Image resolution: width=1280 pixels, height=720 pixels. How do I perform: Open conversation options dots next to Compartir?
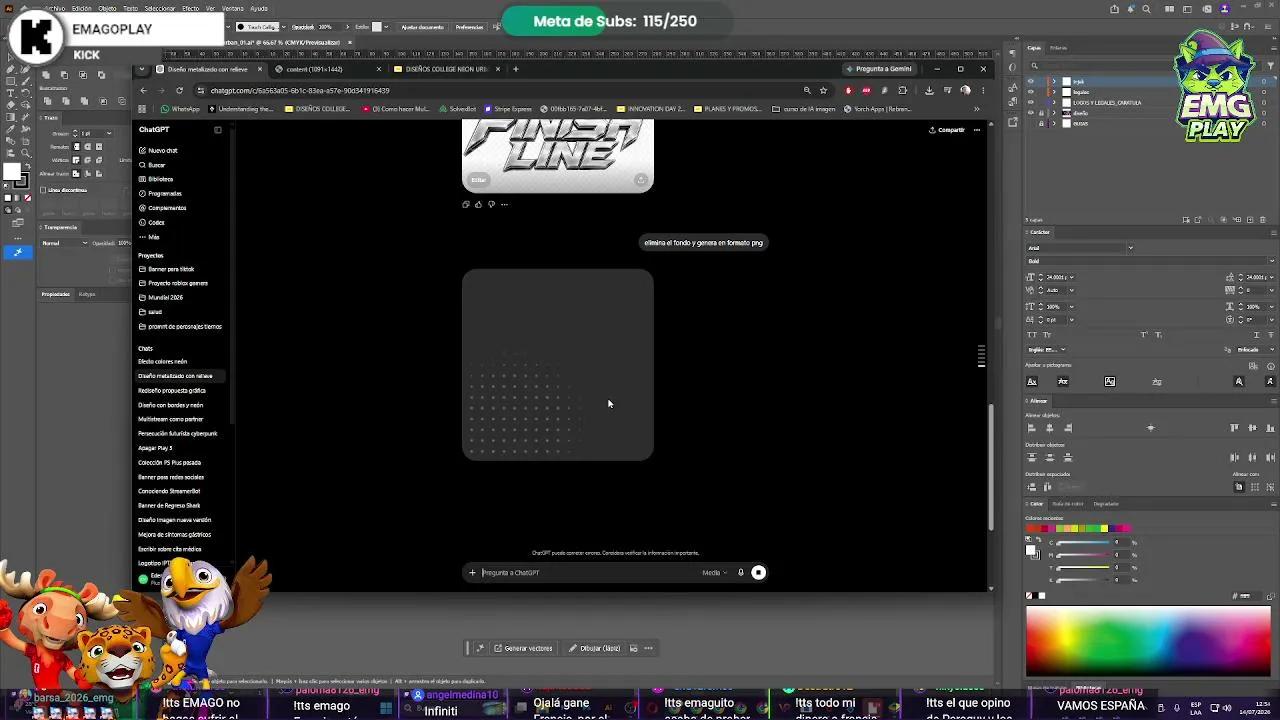pyautogui.click(x=977, y=130)
